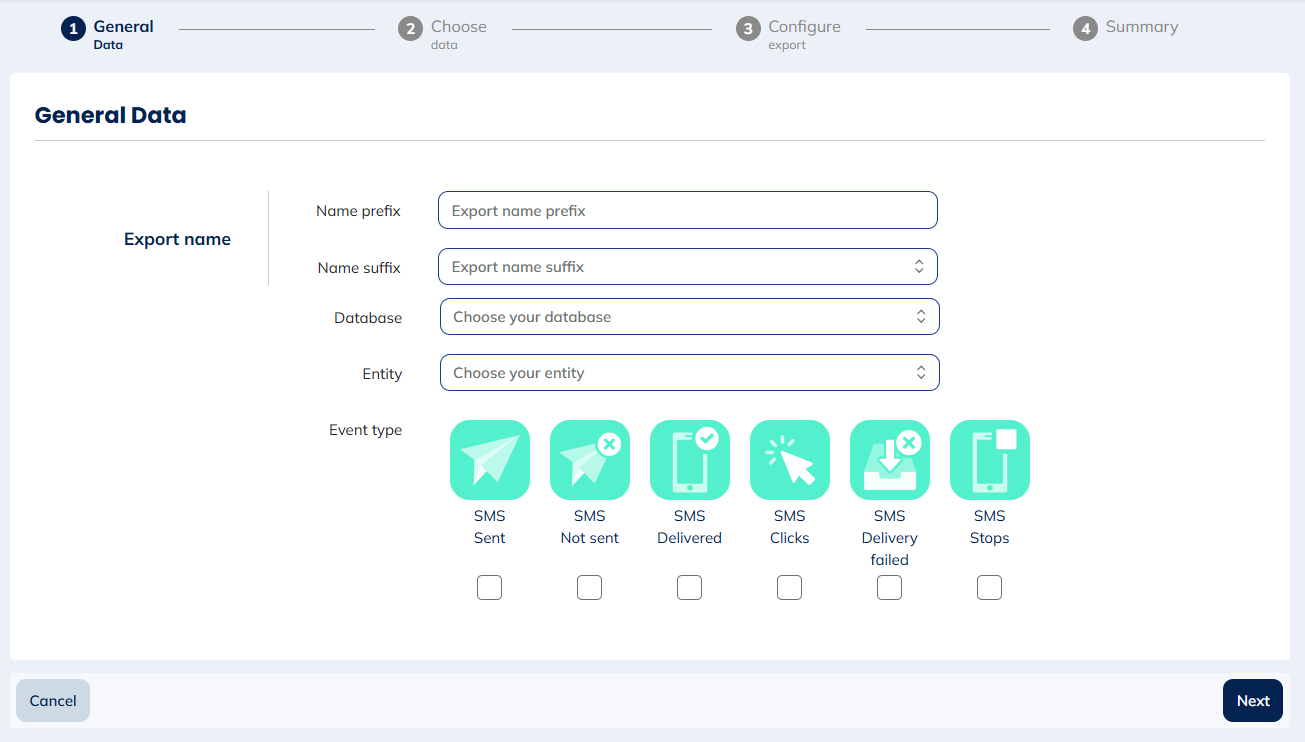Enable the SMS Sent checkbox

489,587
